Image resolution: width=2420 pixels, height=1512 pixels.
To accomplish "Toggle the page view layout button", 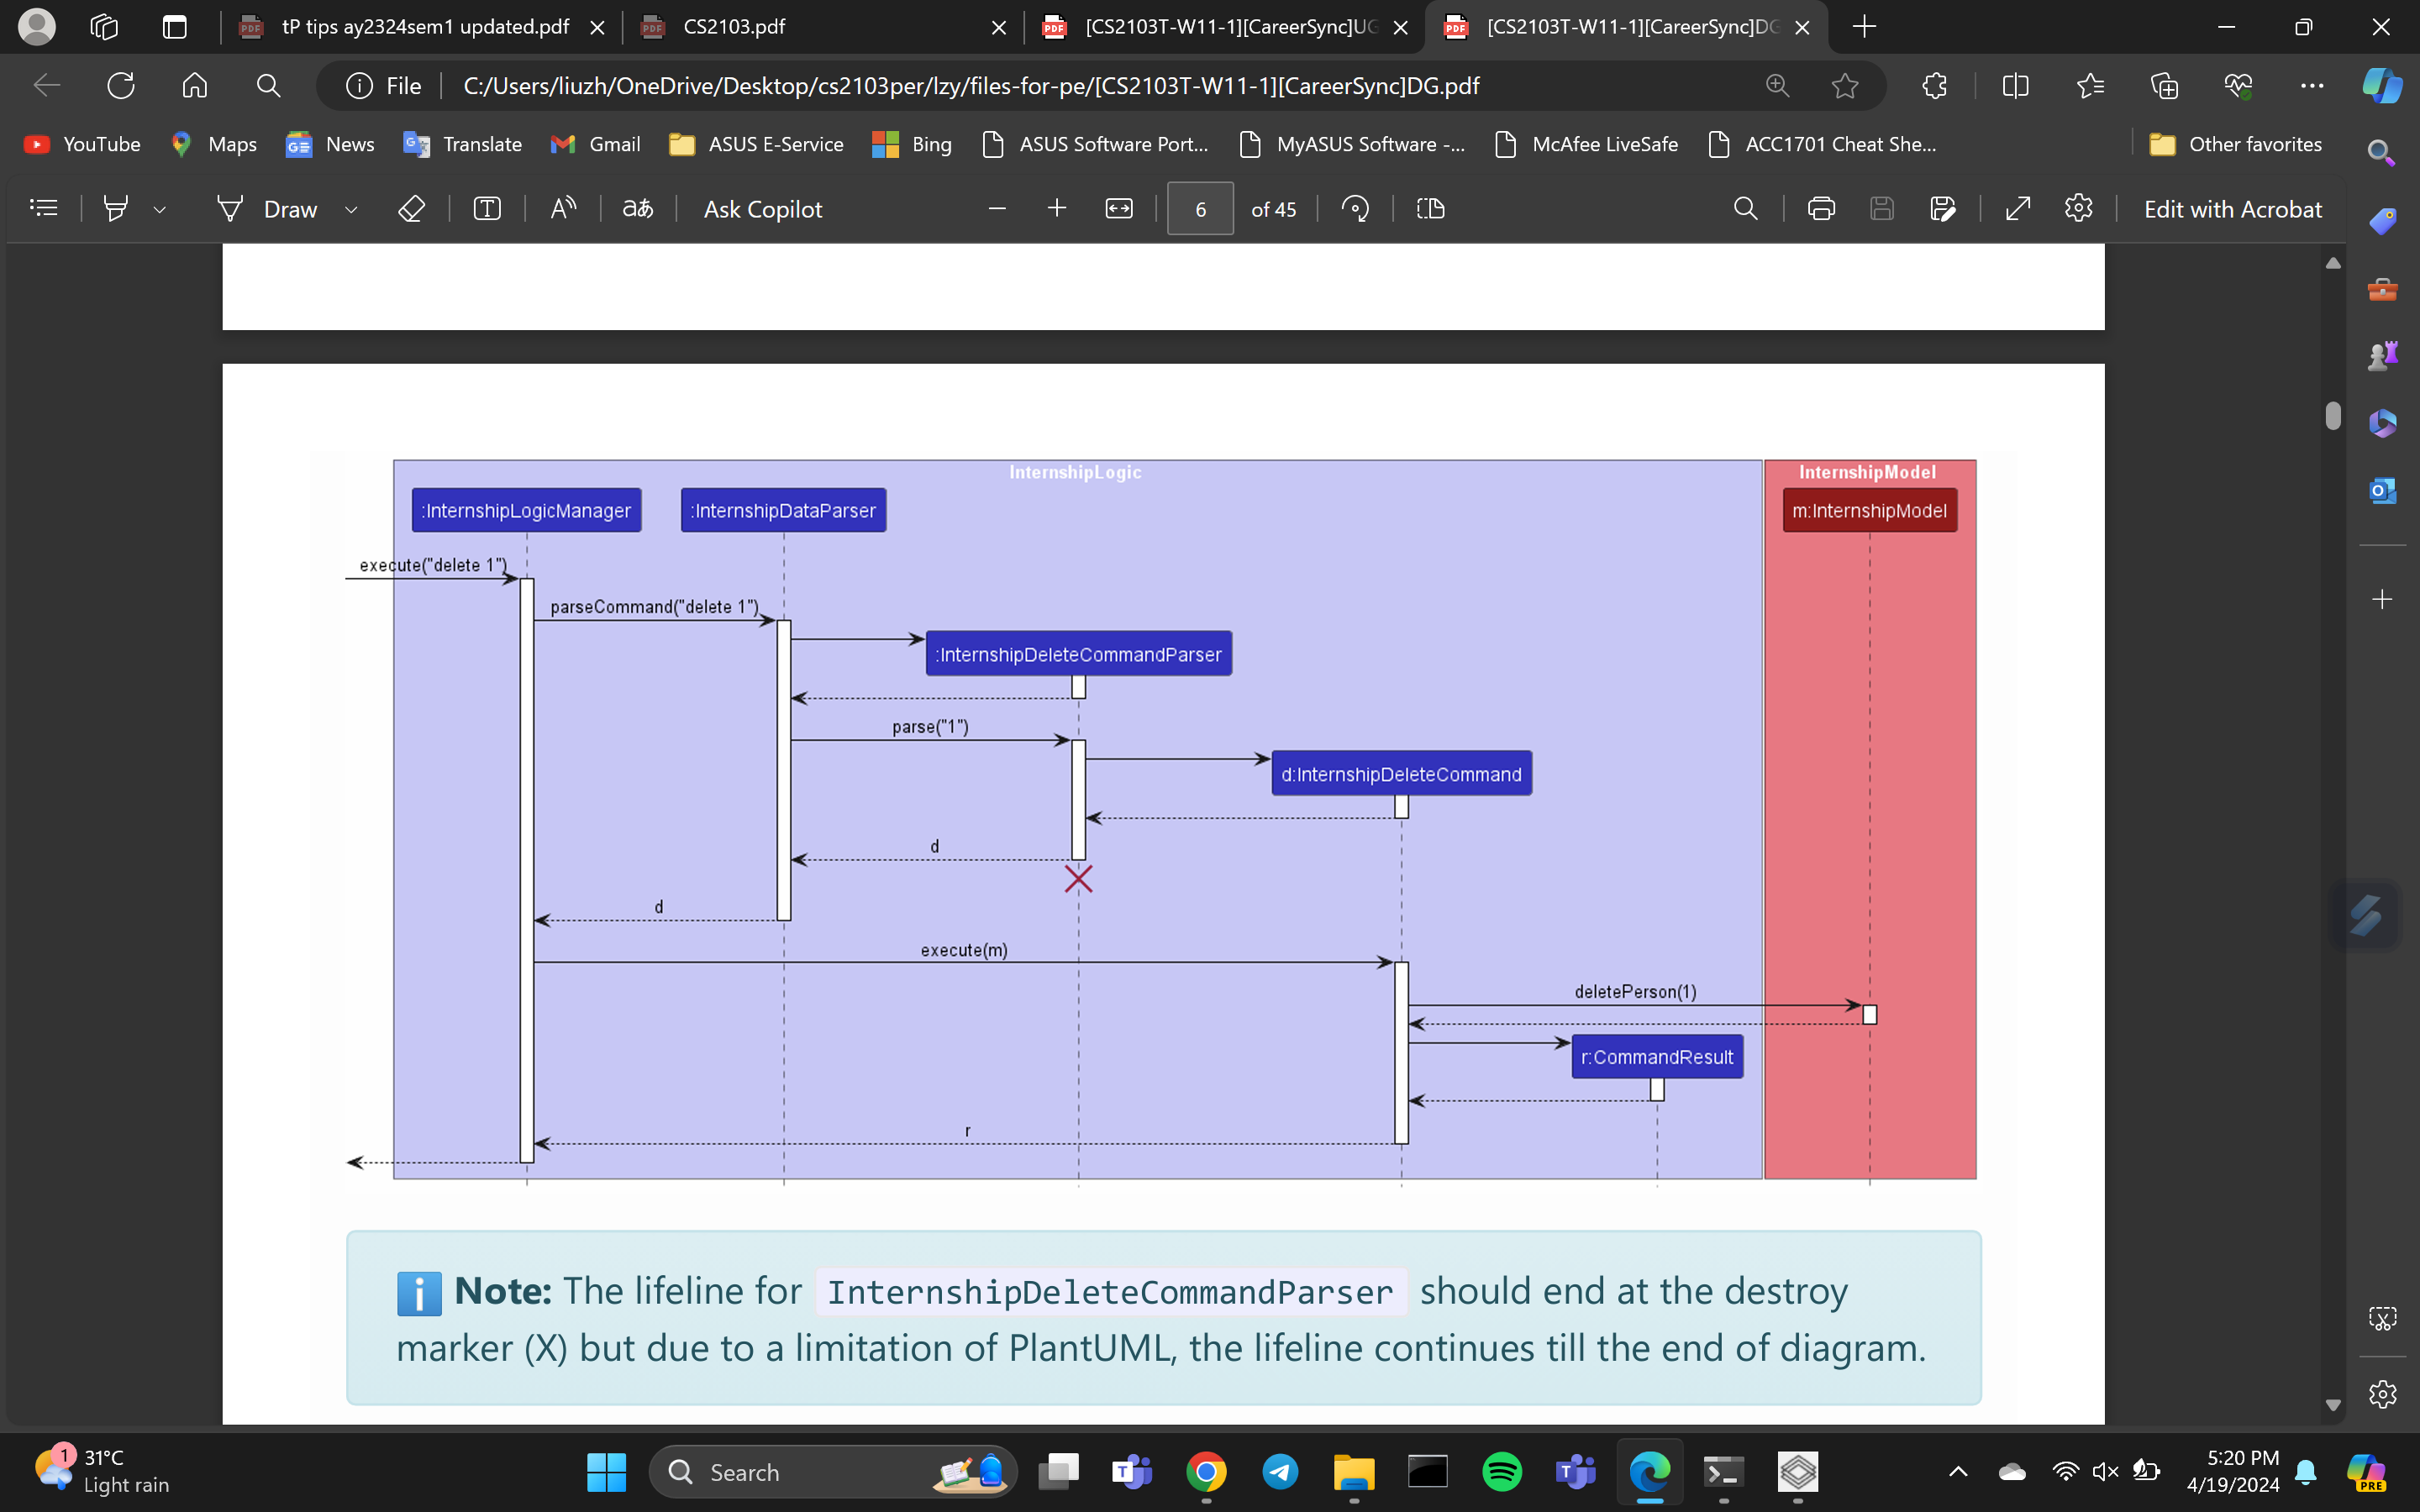I will pyautogui.click(x=1431, y=209).
